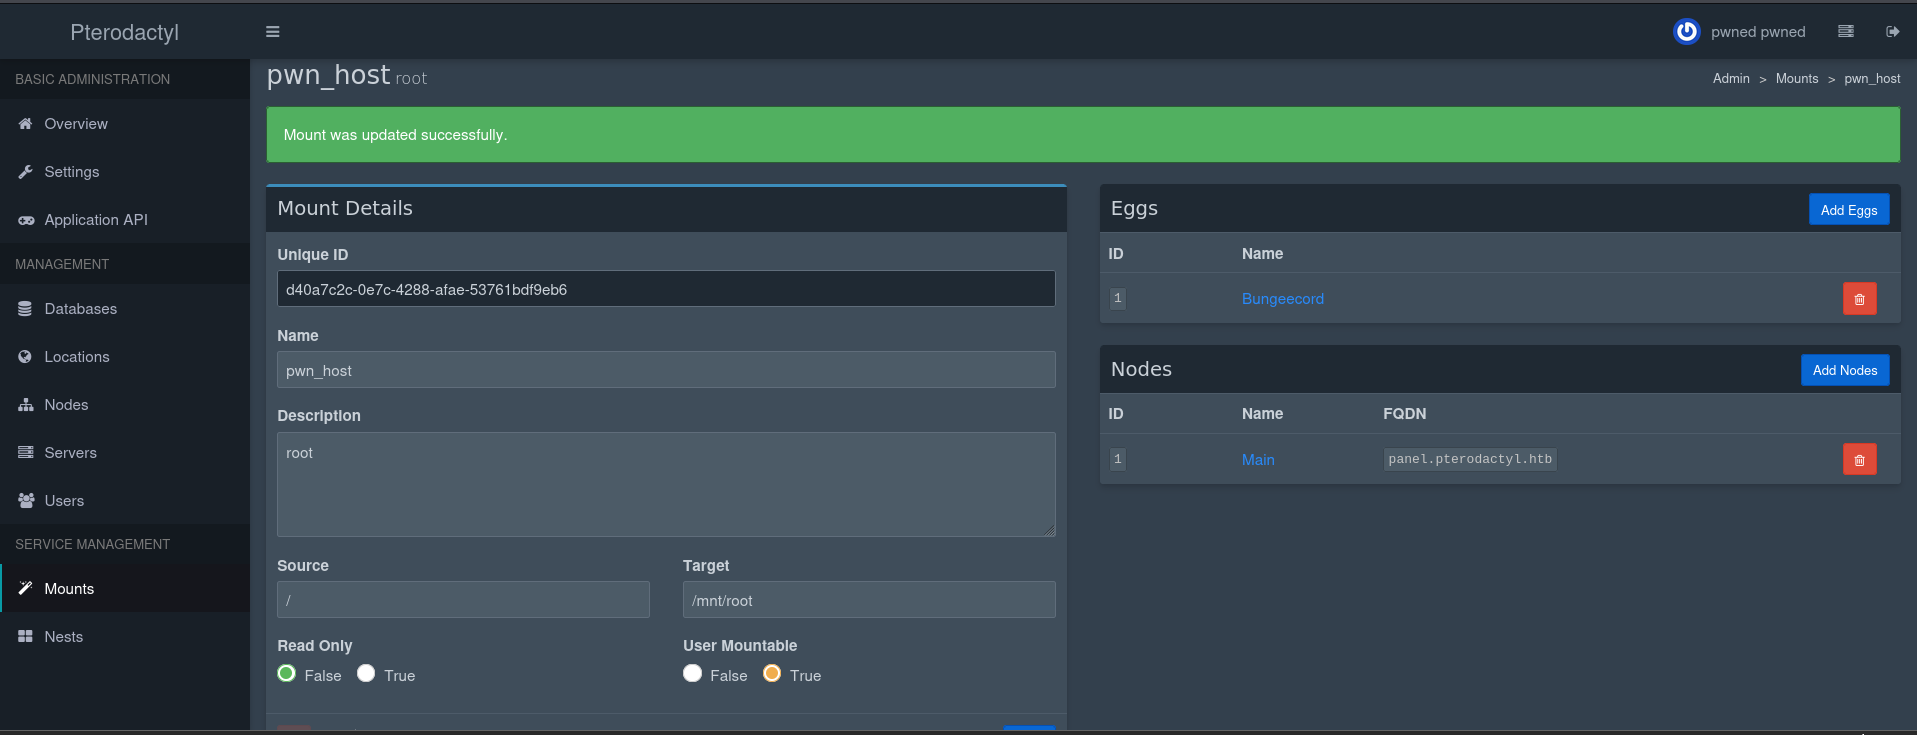The height and width of the screenshot is (735, 1917).
Task: Click the Locations globe icon
Action: click(x=26, y=357)
